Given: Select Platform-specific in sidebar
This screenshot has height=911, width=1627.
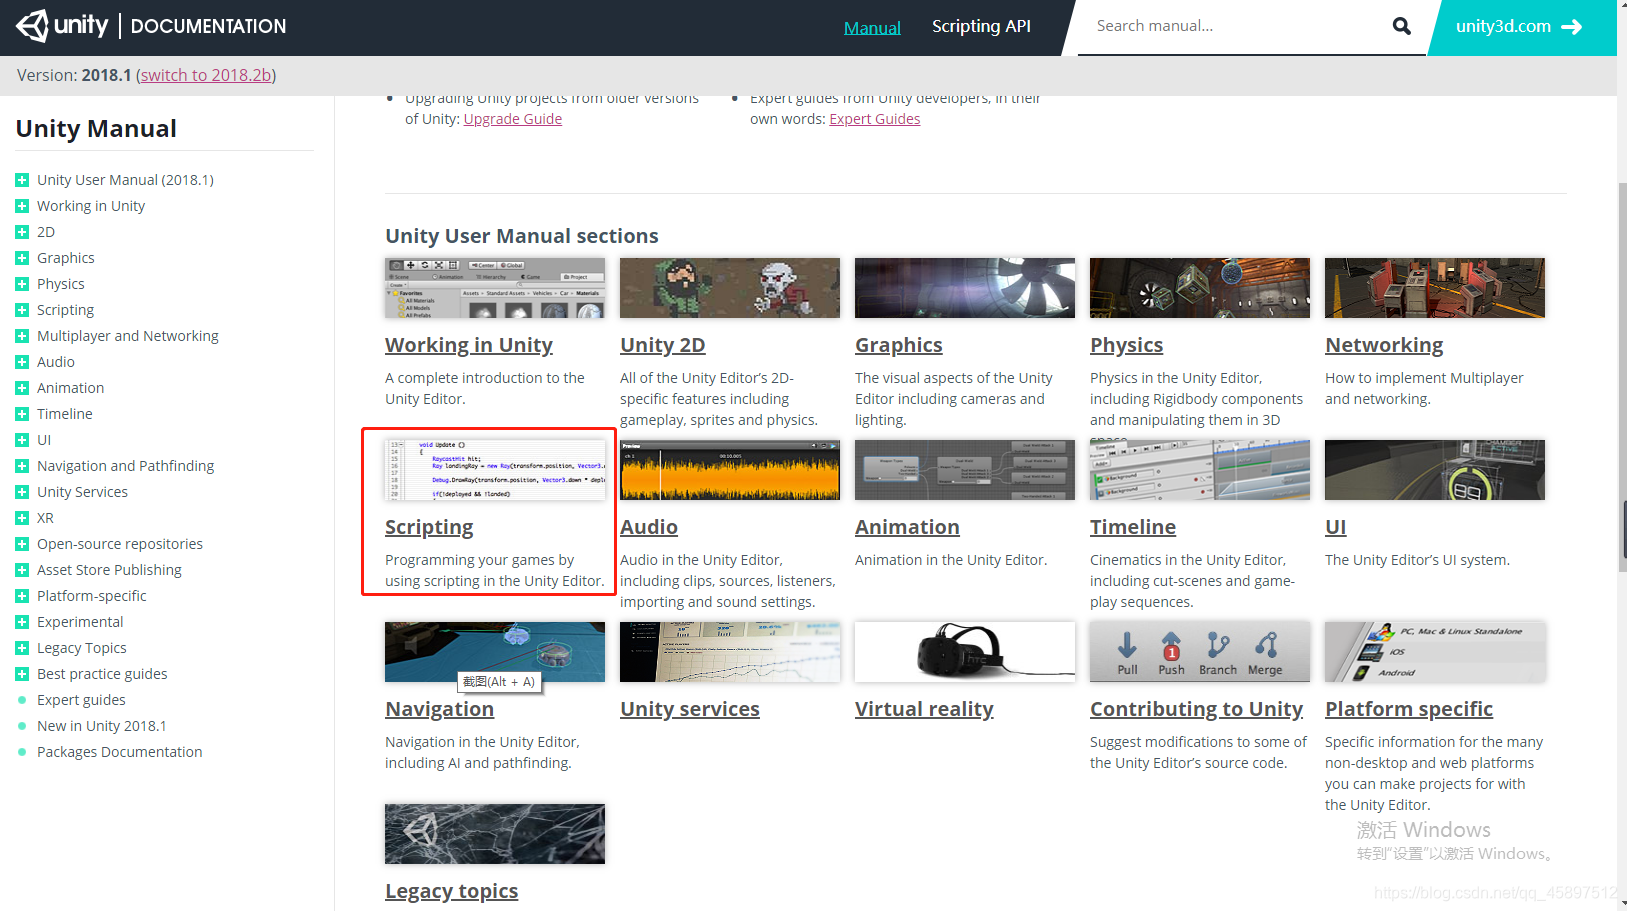Looking at the screenshot, I should pos(92,596).
